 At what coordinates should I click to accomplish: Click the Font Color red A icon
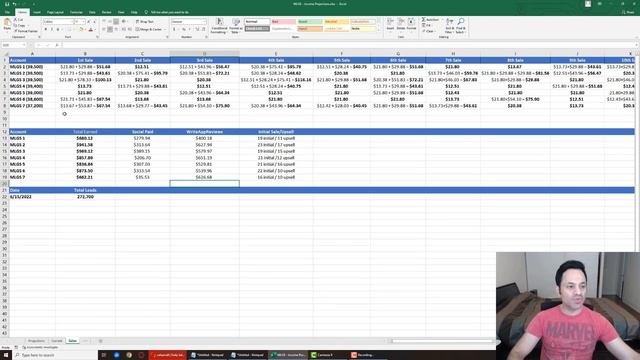pyautogui.click(x=91, y=29)
